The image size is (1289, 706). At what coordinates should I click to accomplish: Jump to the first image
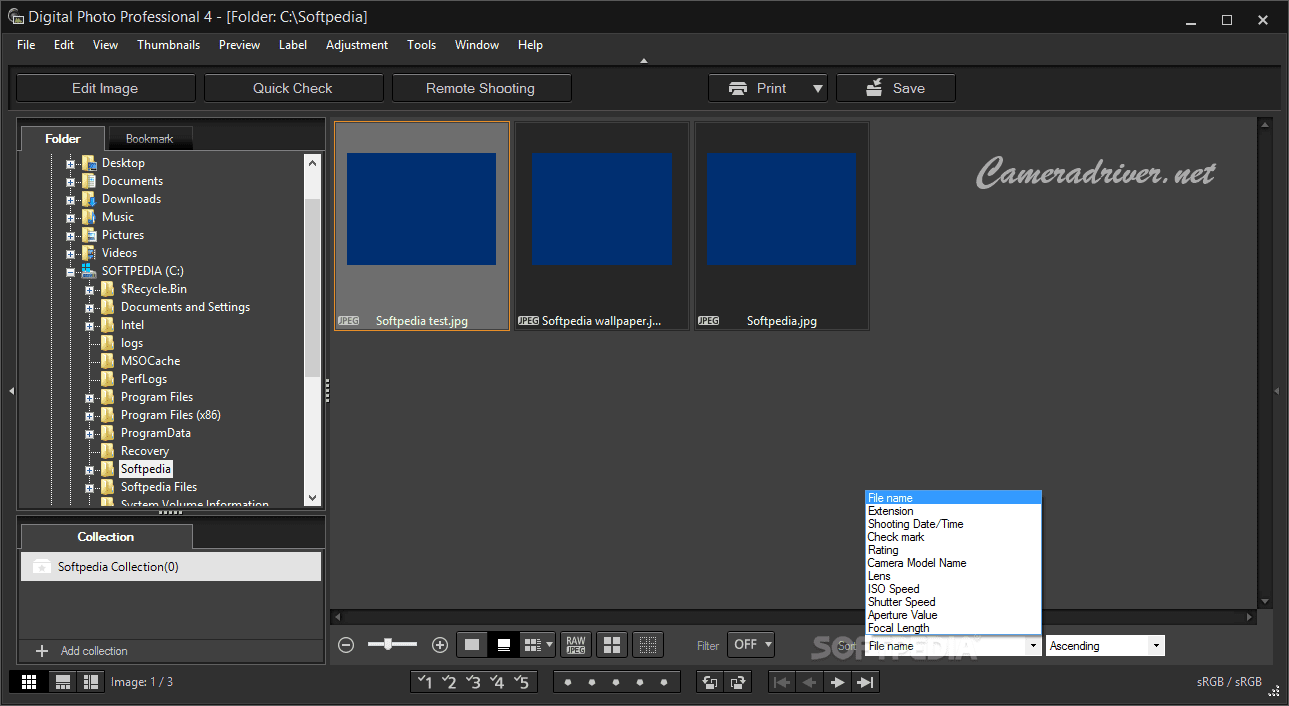782,682
